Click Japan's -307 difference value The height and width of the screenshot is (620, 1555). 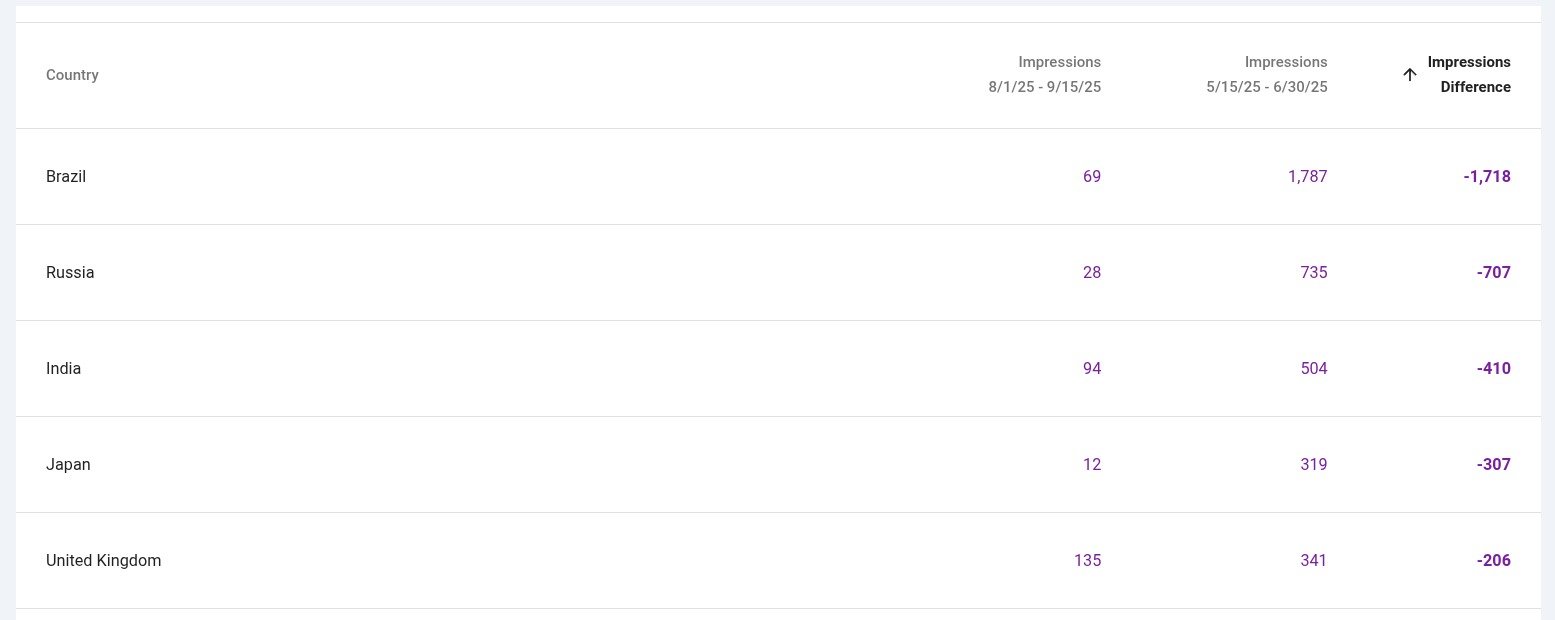tap(1493, 465)
